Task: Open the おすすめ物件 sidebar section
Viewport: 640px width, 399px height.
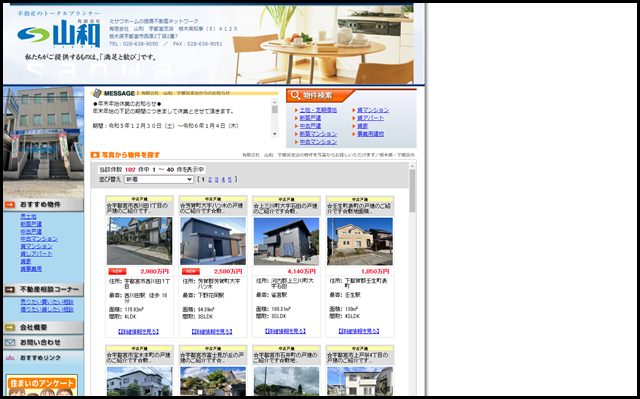Action: click(x=43, y=205)
